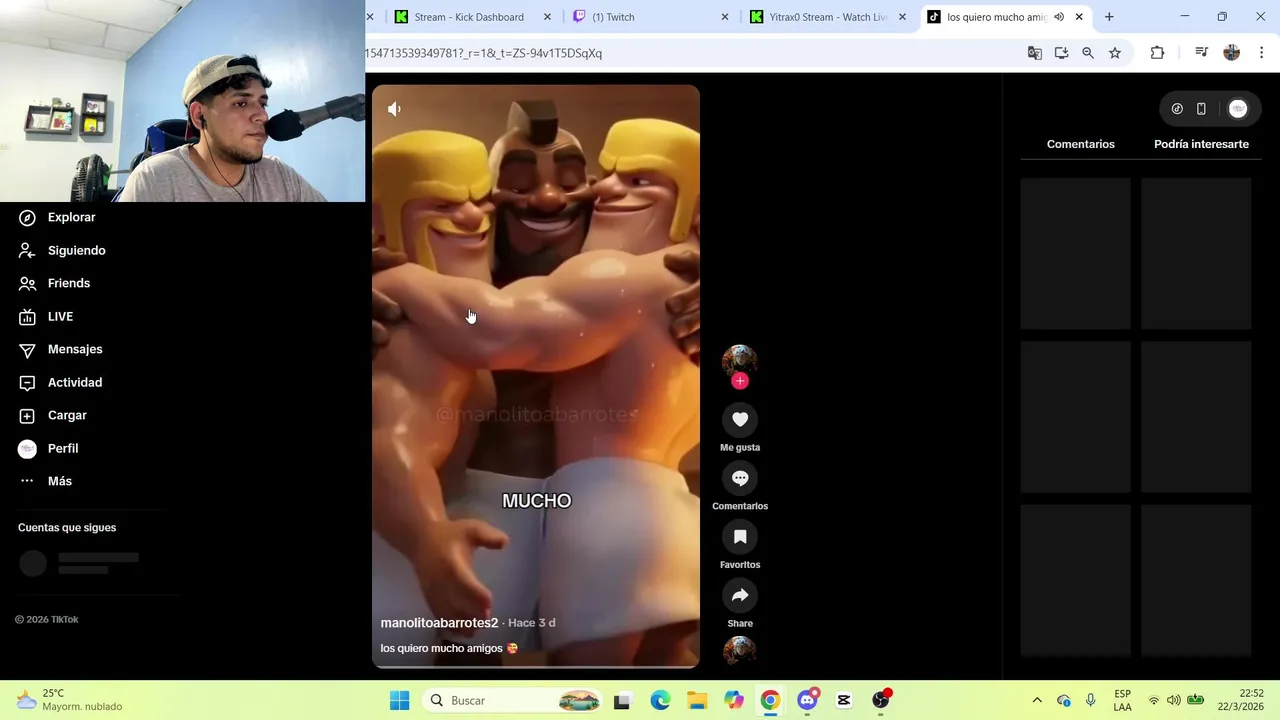The height and width of the screenshot is (720, 1280).
Task: Mute the TikTok tab audio indicator
Action: coord(1059,17)
